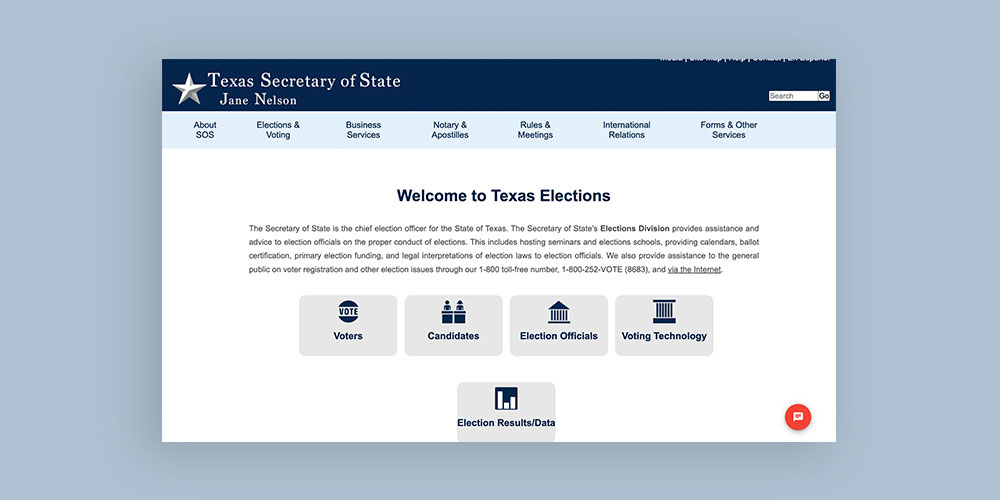This screenshot has width=1000, height=500.
Task: Click the Election Officials building icon
Action: (559, 312)
